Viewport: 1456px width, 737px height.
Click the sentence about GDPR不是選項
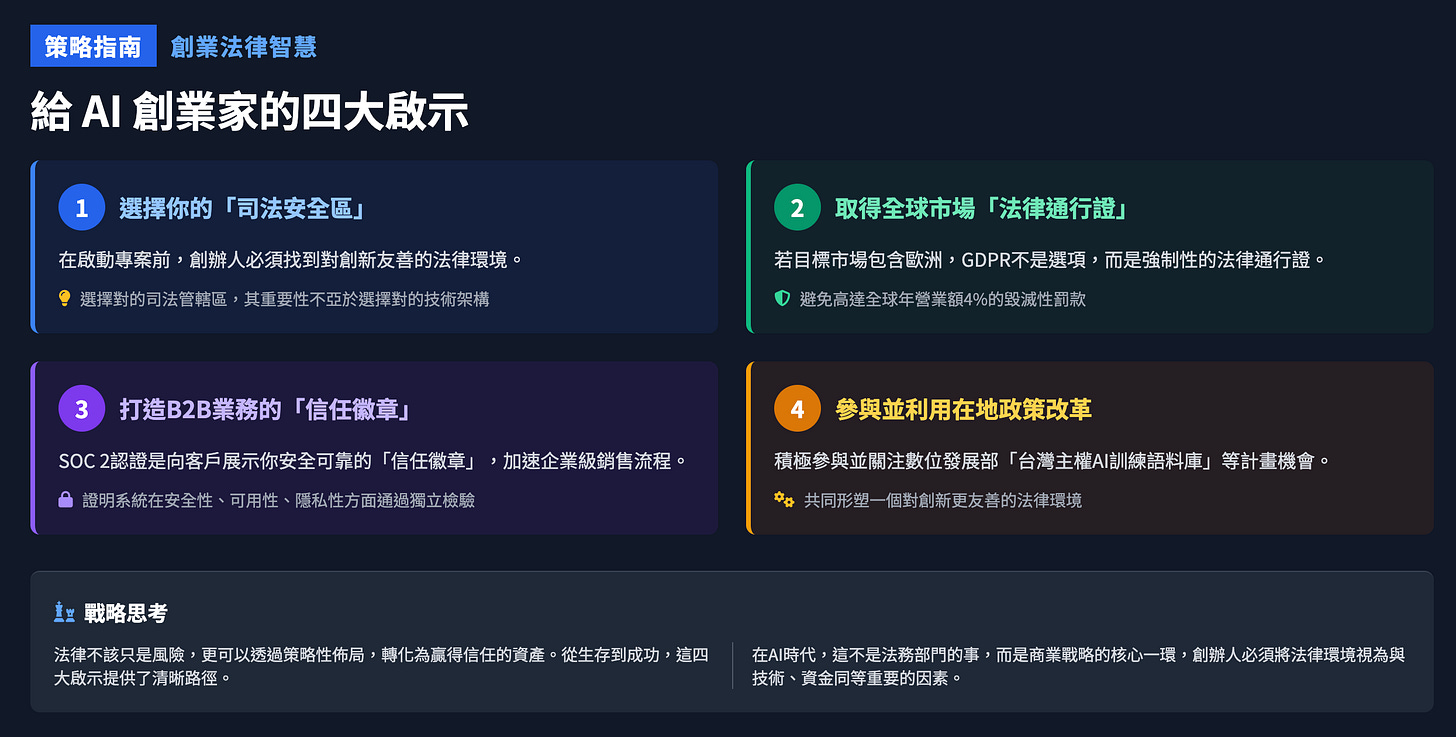(1050, 260)
